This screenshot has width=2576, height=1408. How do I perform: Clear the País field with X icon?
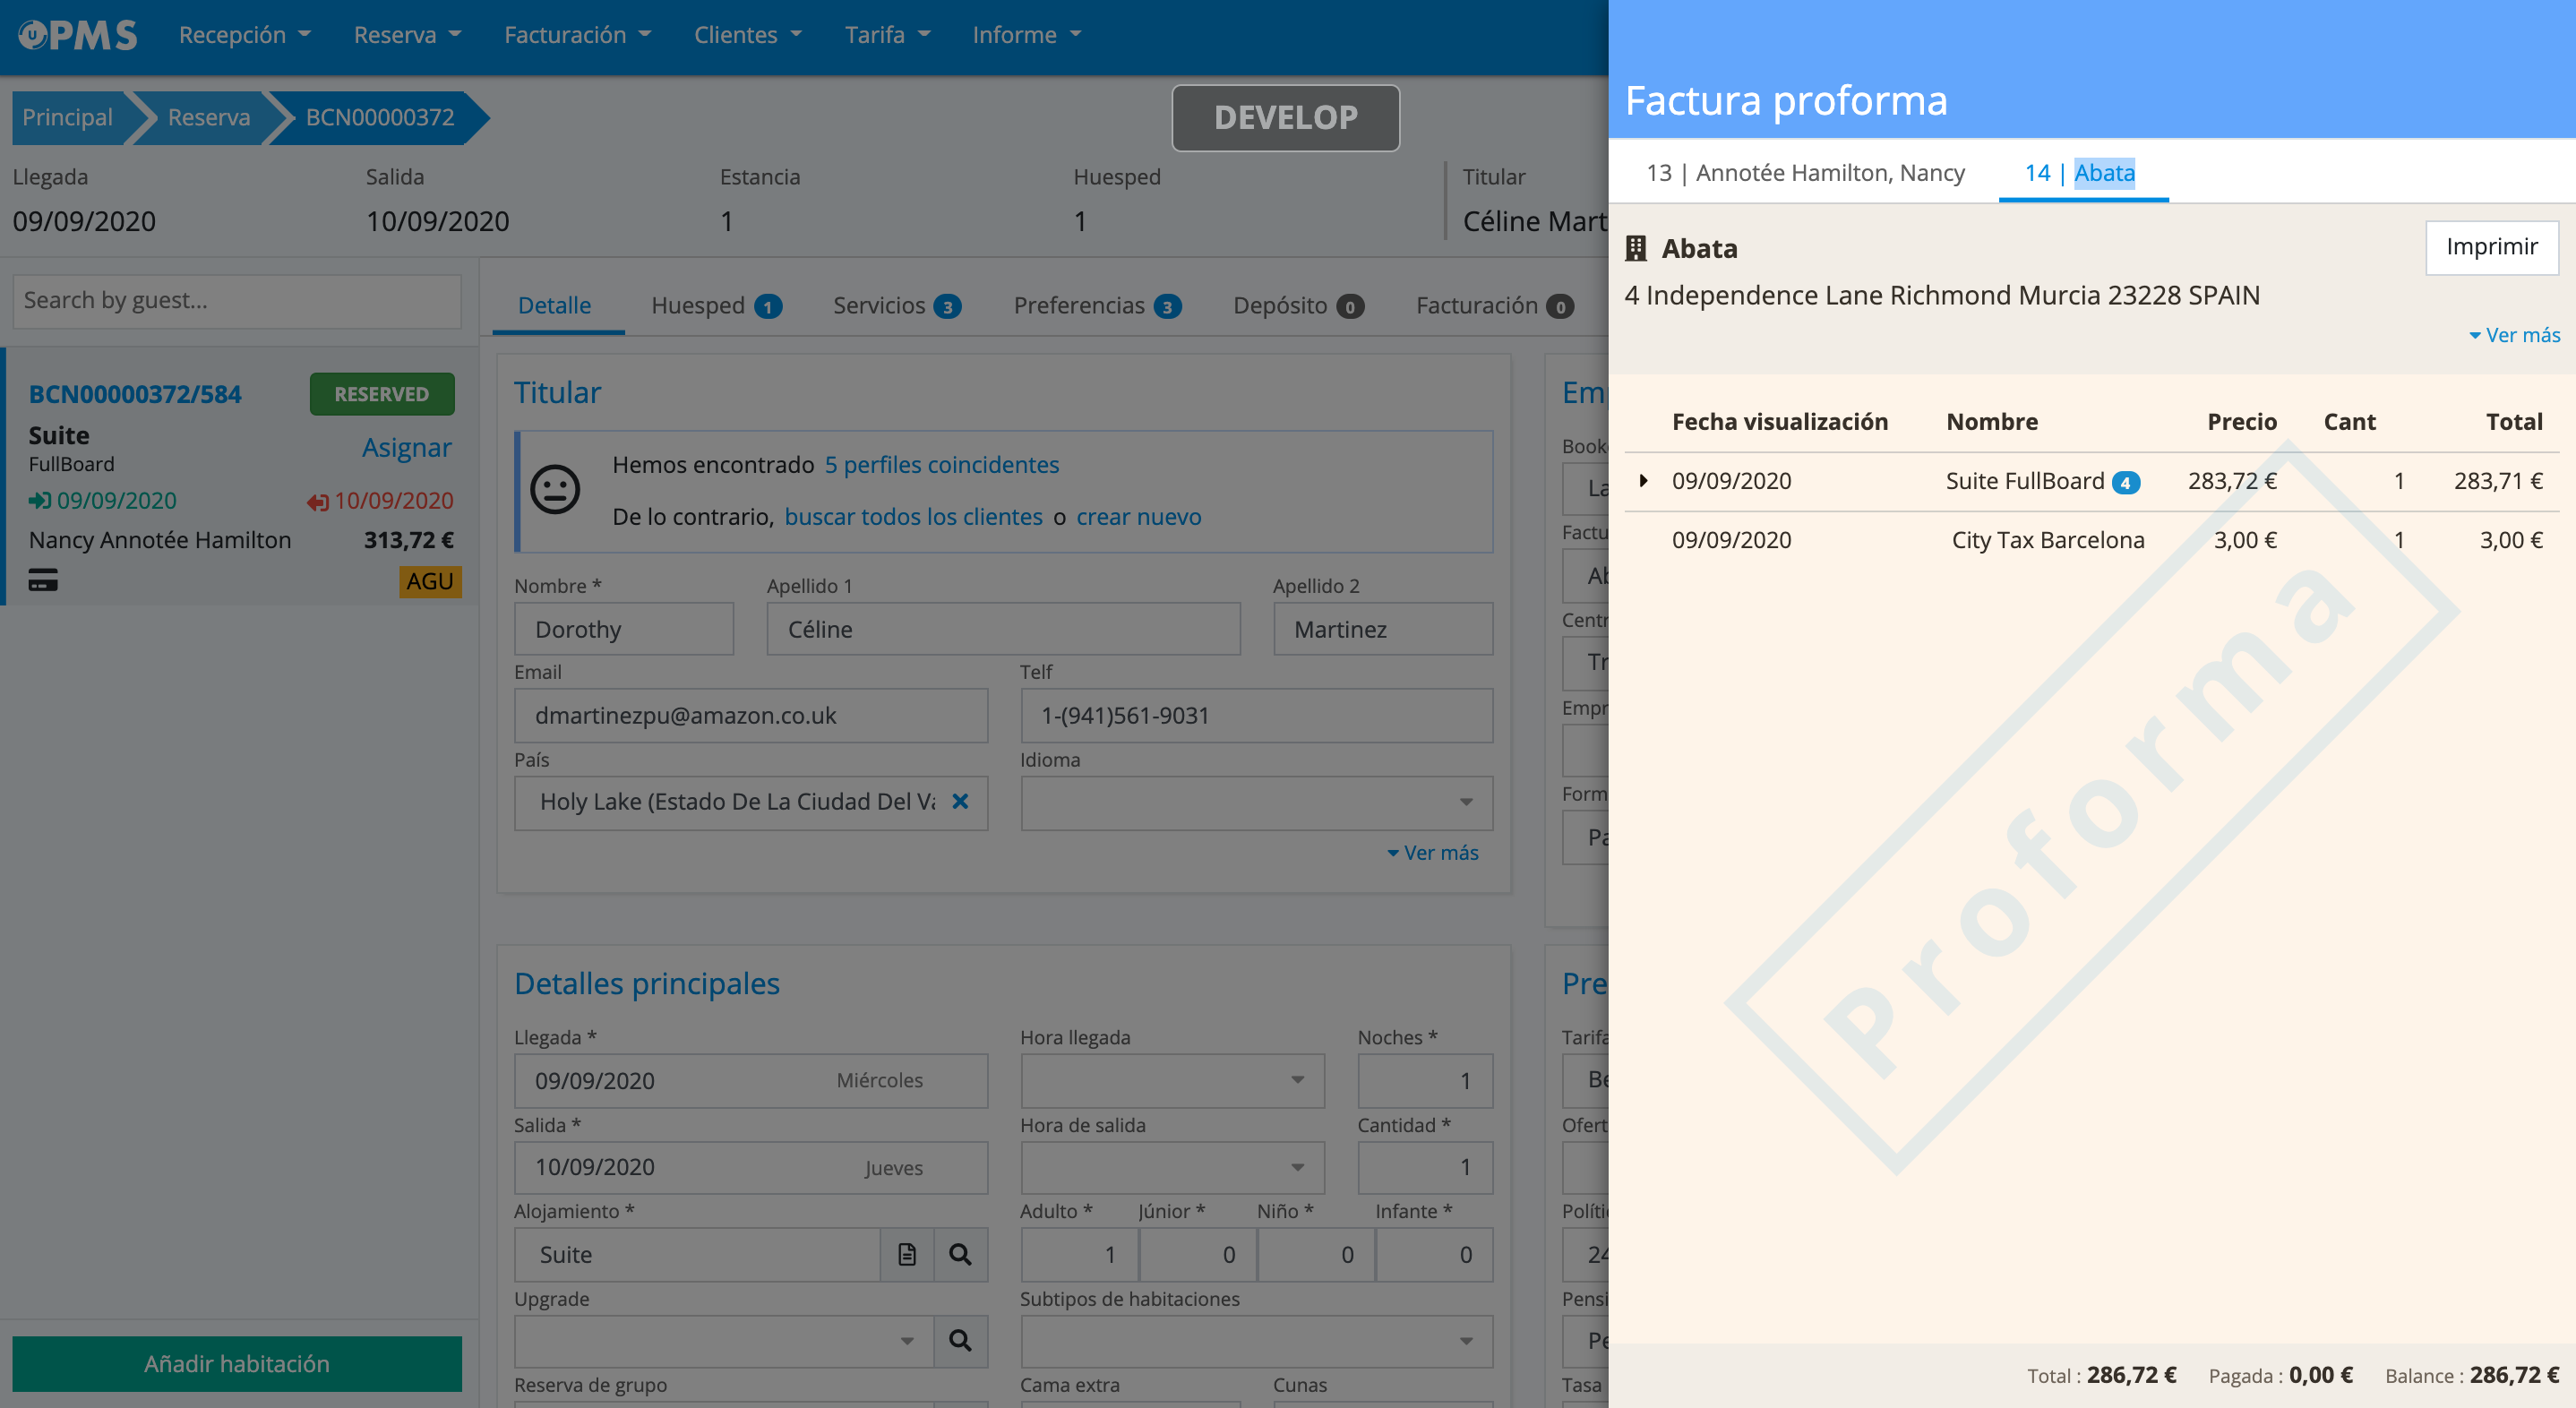[x=960, y=801]
